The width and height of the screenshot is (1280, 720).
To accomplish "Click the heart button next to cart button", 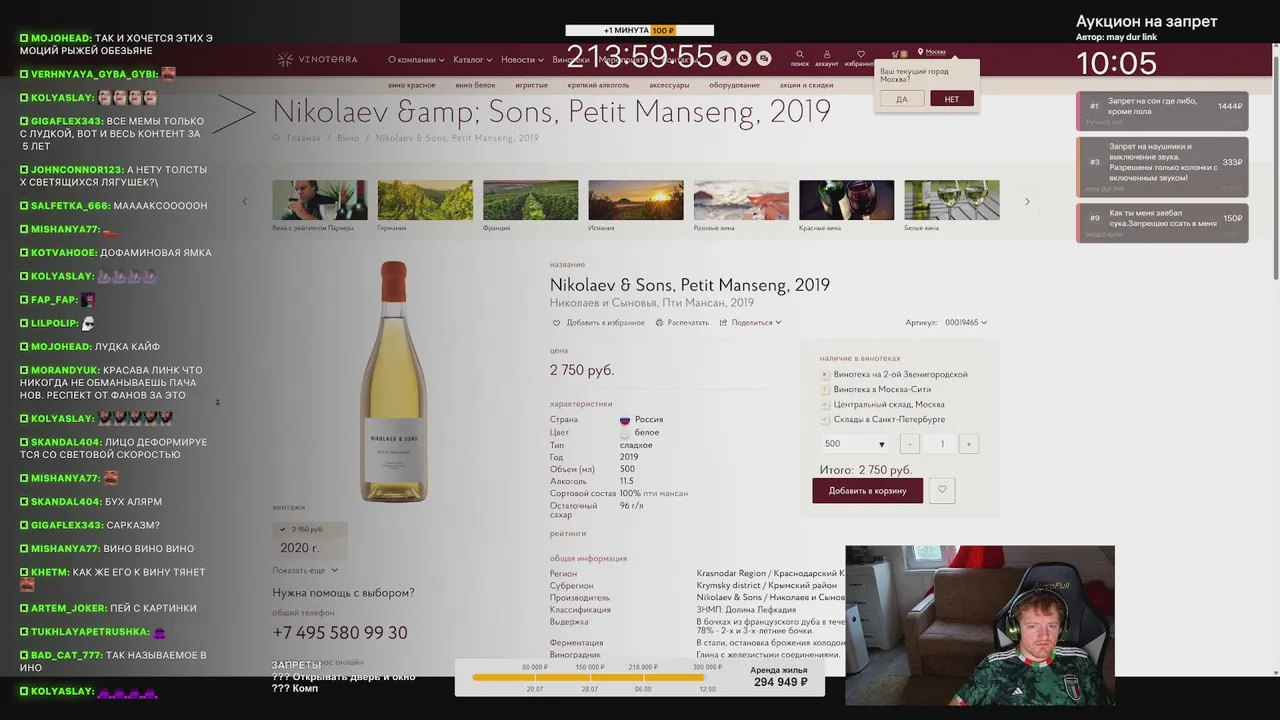I will tap(942, 490).
